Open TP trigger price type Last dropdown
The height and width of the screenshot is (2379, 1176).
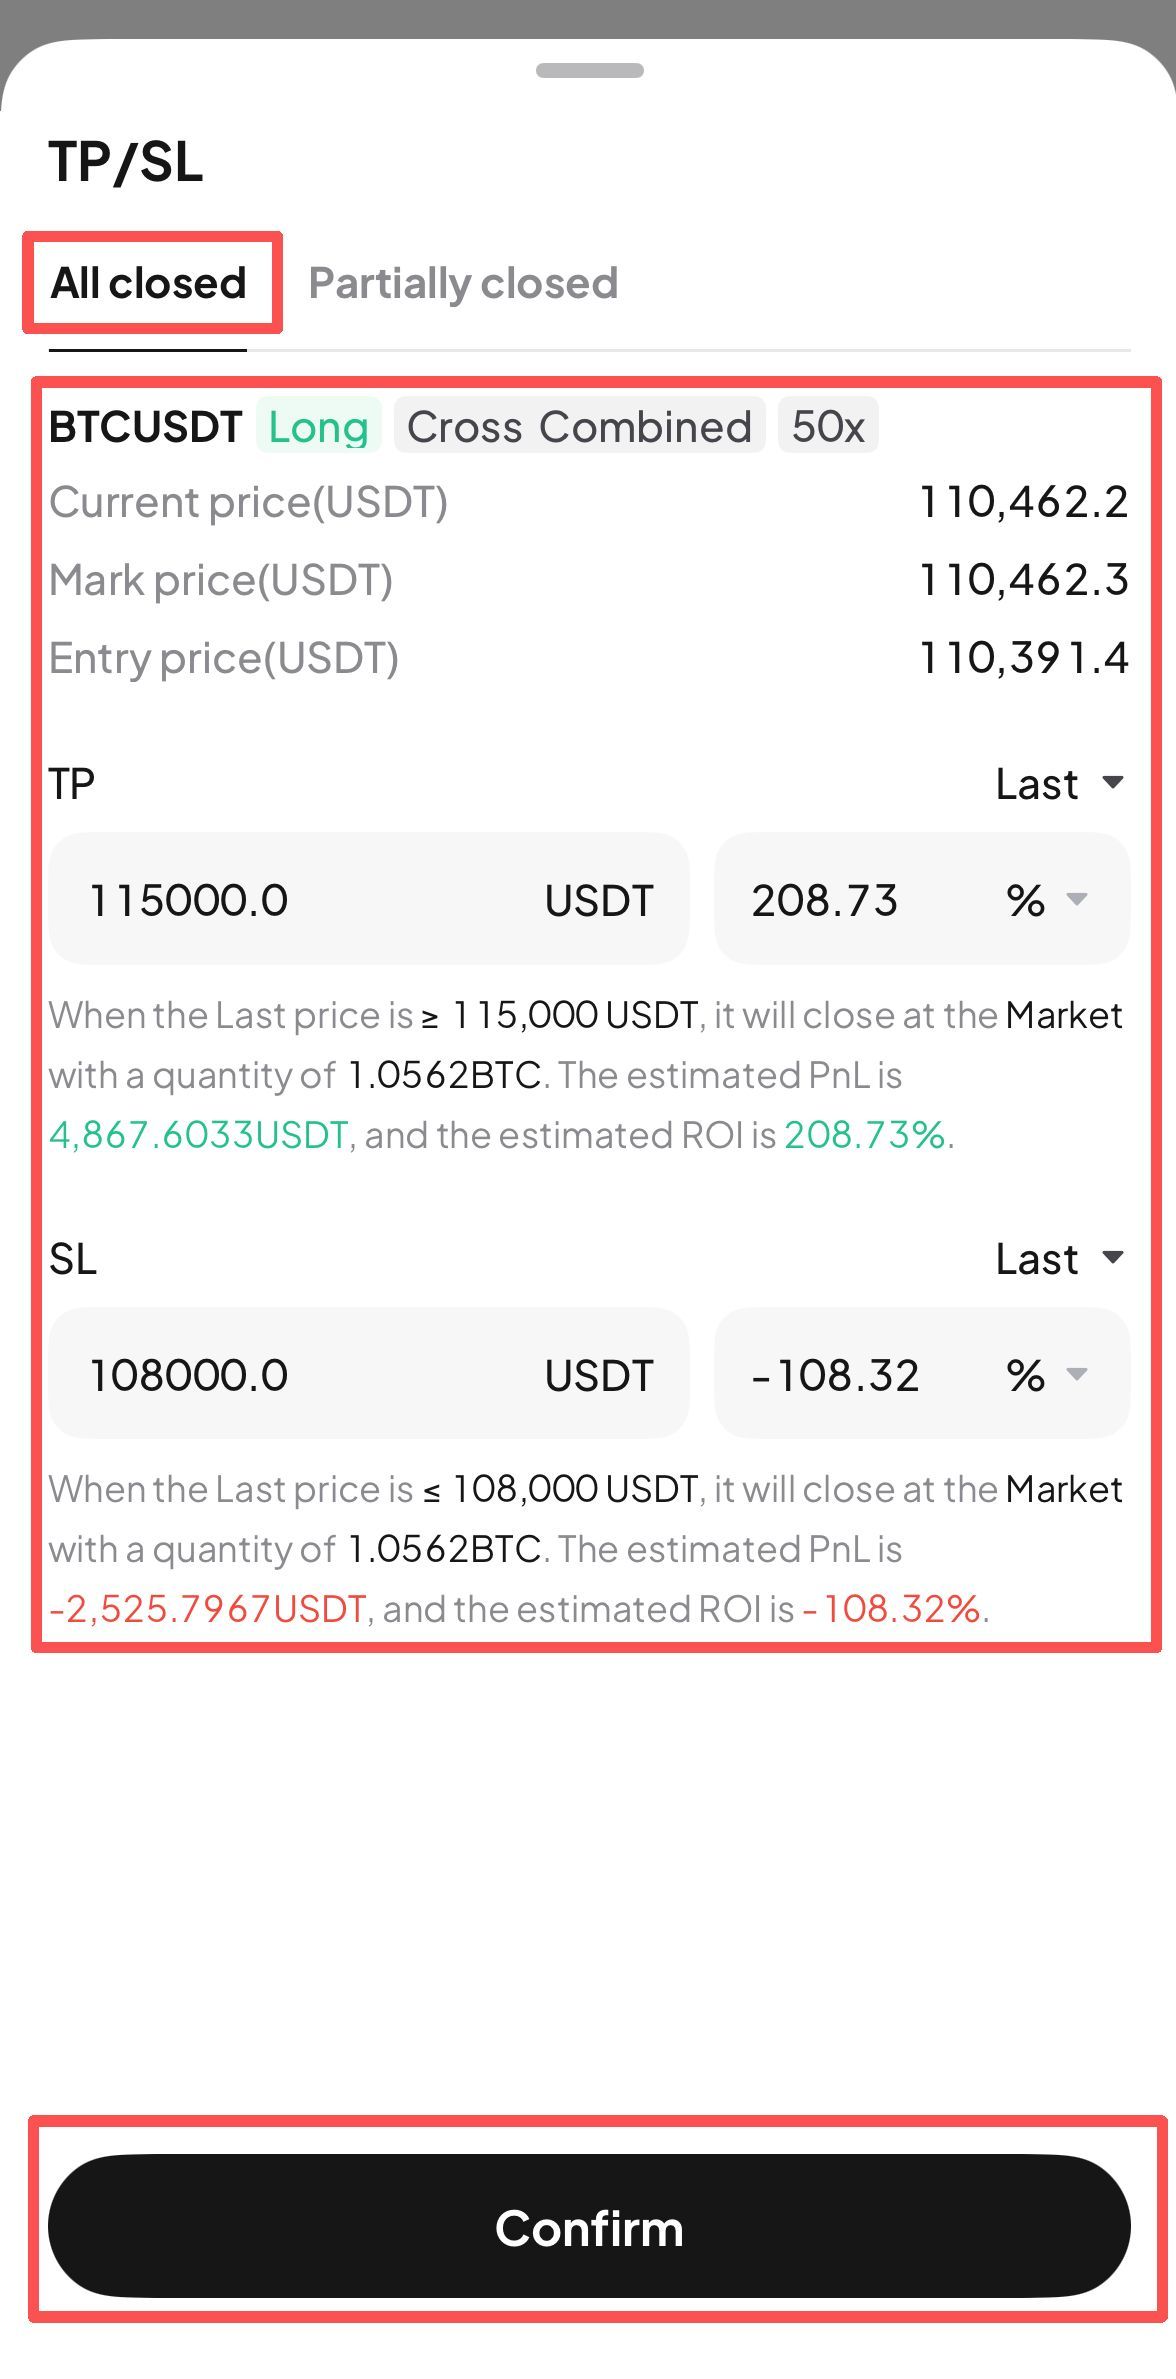tap(1059, 783)
